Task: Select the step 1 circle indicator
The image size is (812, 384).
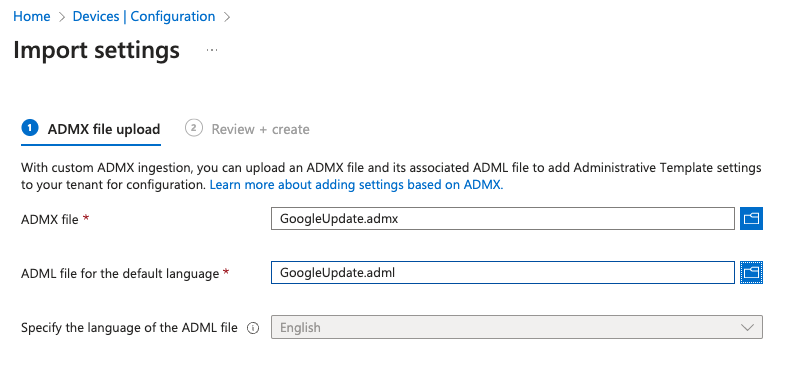Action: pos(30,128)
